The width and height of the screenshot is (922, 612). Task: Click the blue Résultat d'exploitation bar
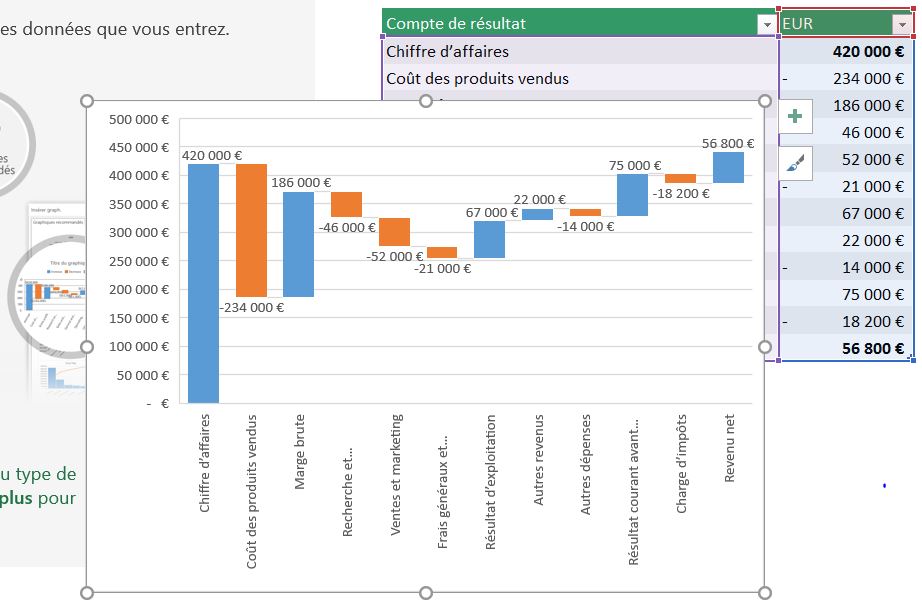tap(489, 239)
